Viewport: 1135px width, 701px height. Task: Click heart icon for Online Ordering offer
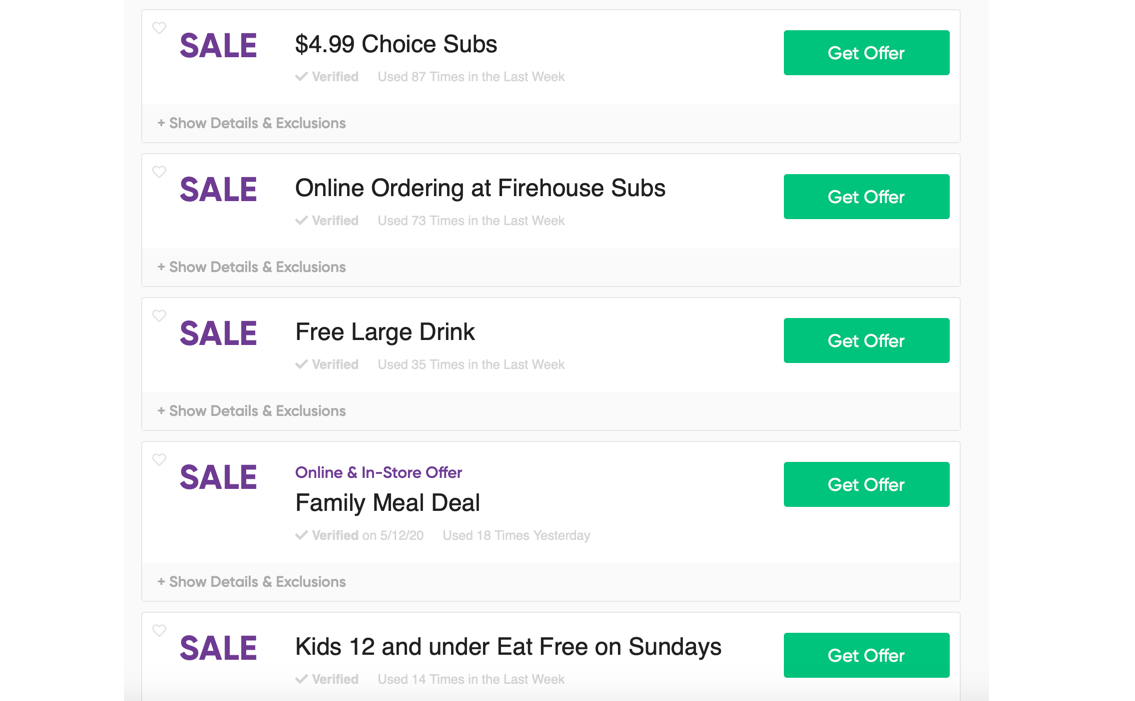coord(159,172)
